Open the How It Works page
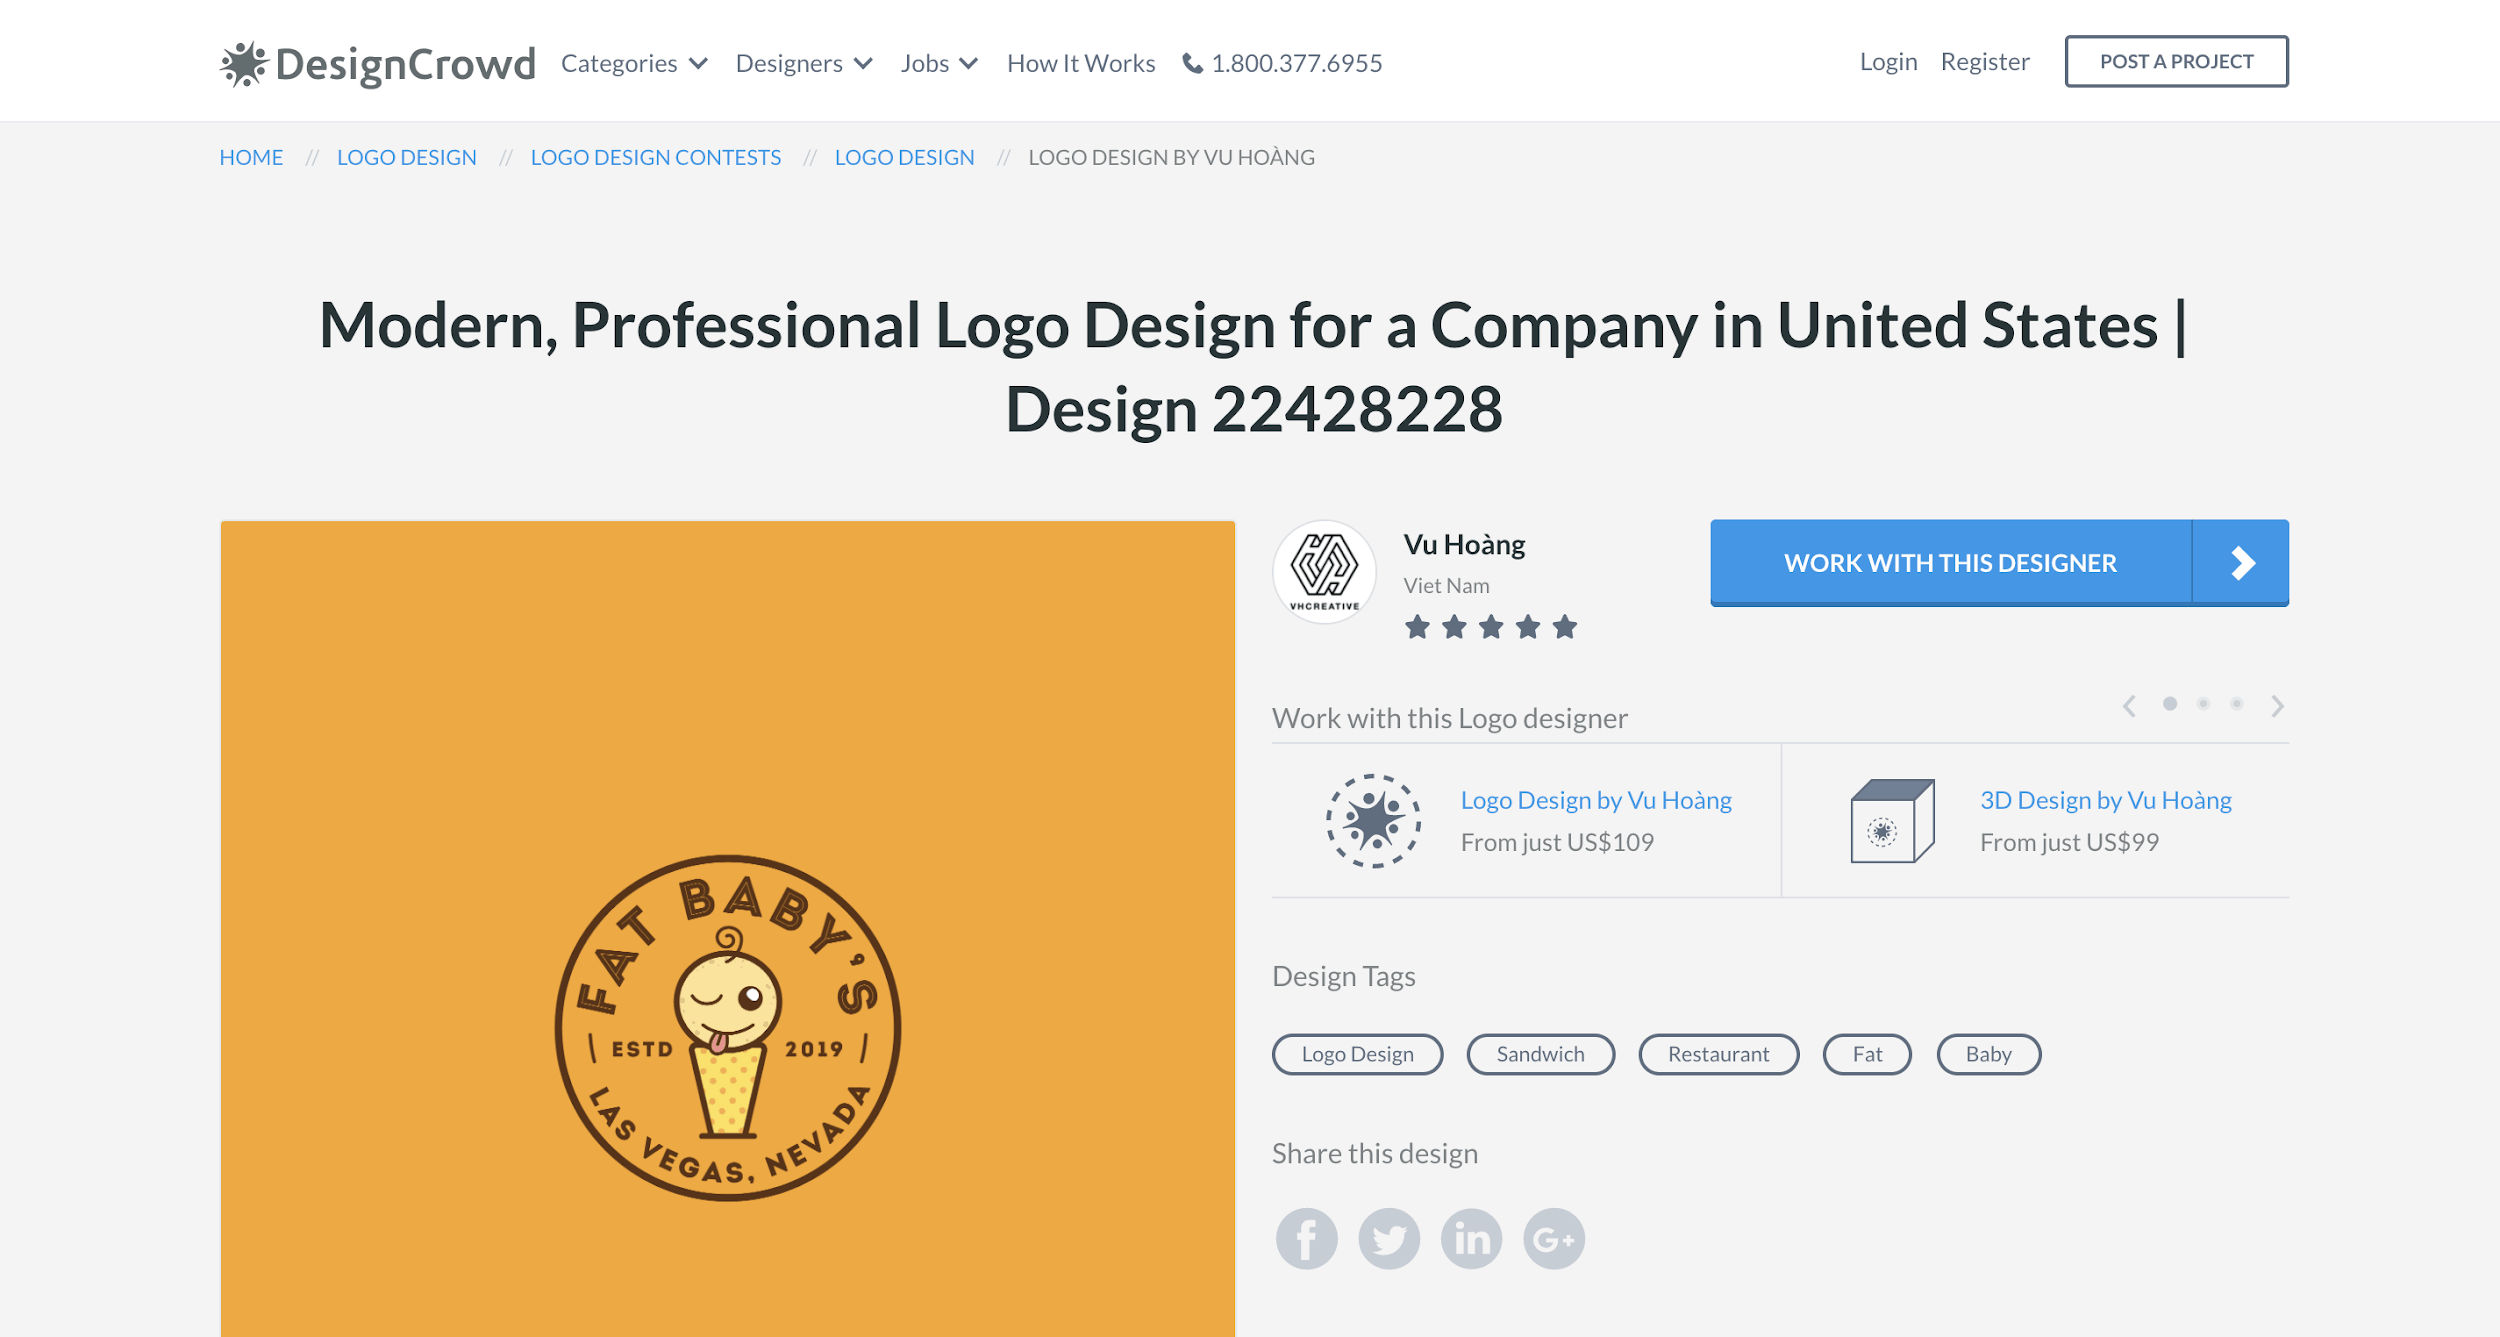Screen dimensions: 2500x1337 [x=1081, y=63]
